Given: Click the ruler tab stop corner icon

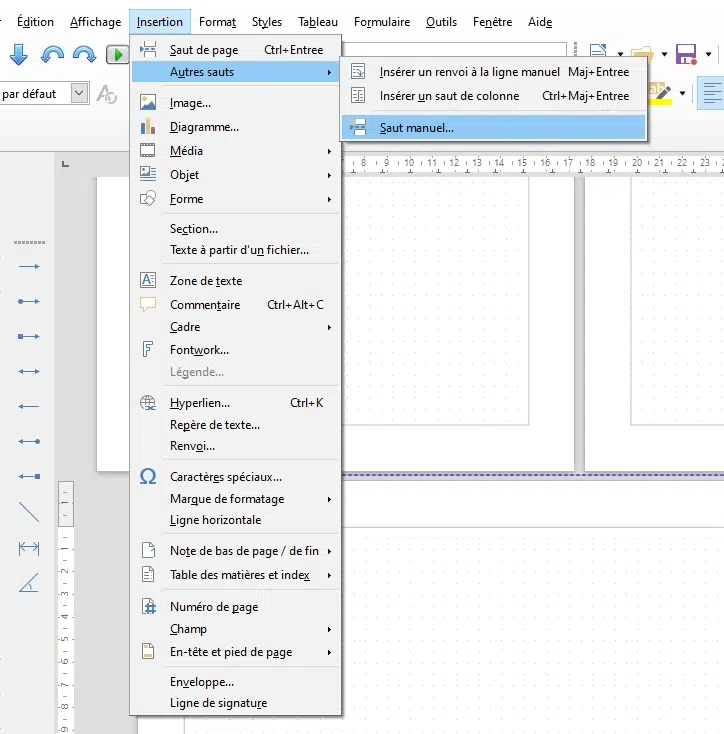Looking at the screenshot, I should (x=66, y=164).
